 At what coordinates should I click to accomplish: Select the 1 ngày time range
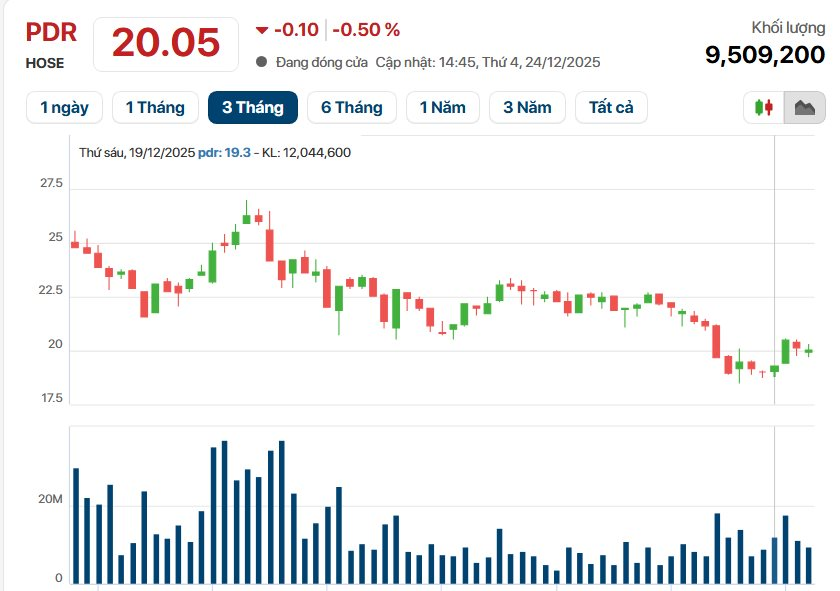(64, 107)
